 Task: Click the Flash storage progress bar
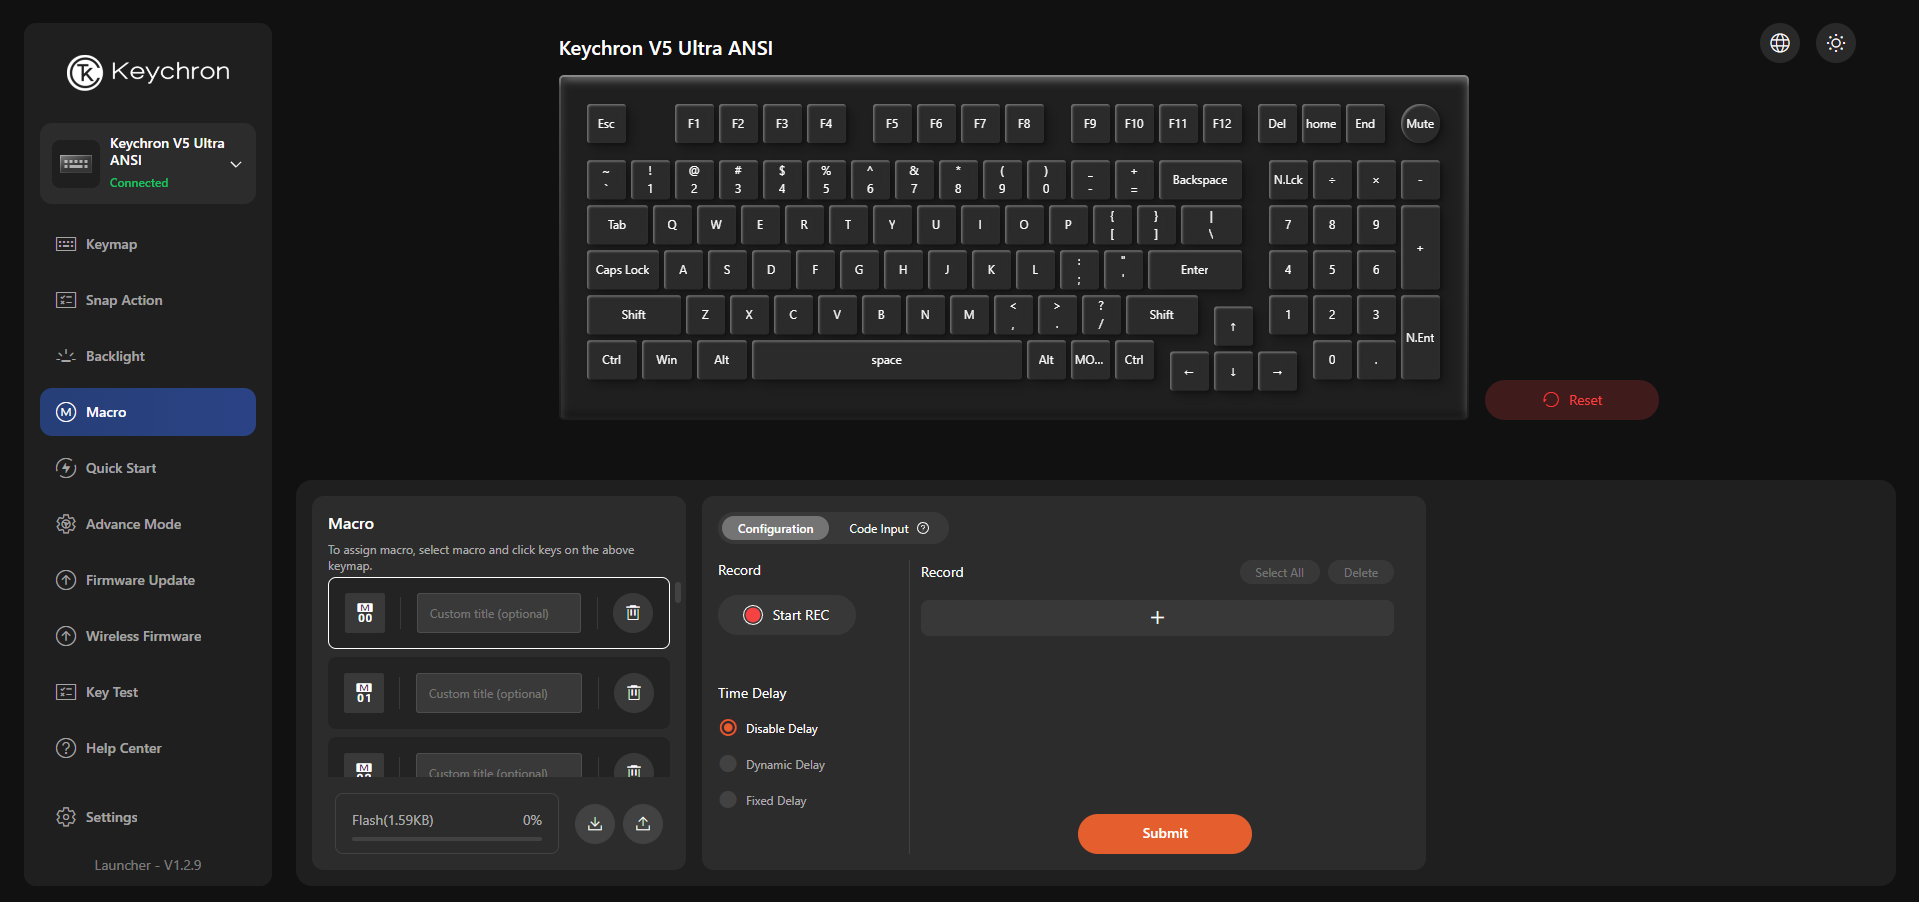point(446,840)
